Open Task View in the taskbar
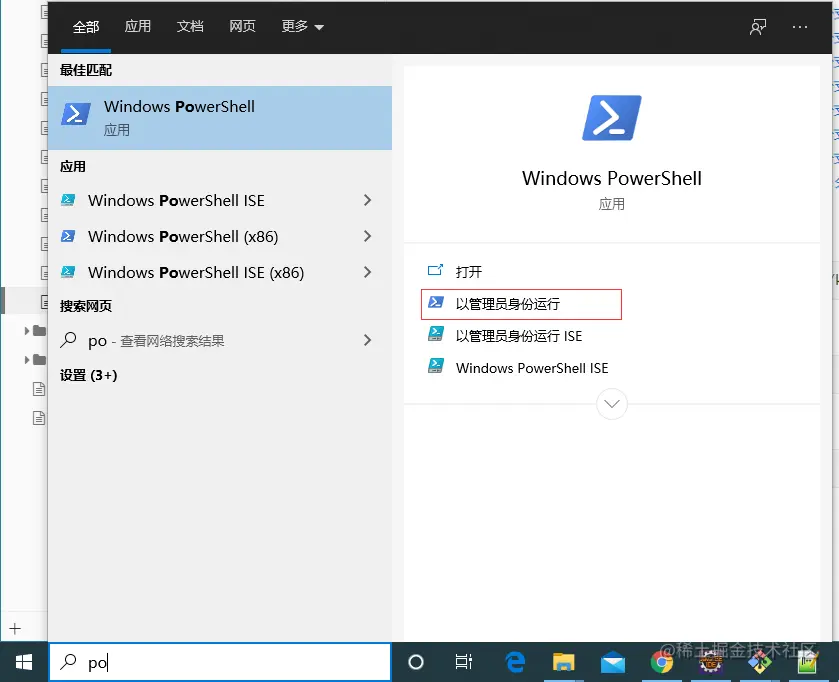839x682 pixels. pos(463,662)
